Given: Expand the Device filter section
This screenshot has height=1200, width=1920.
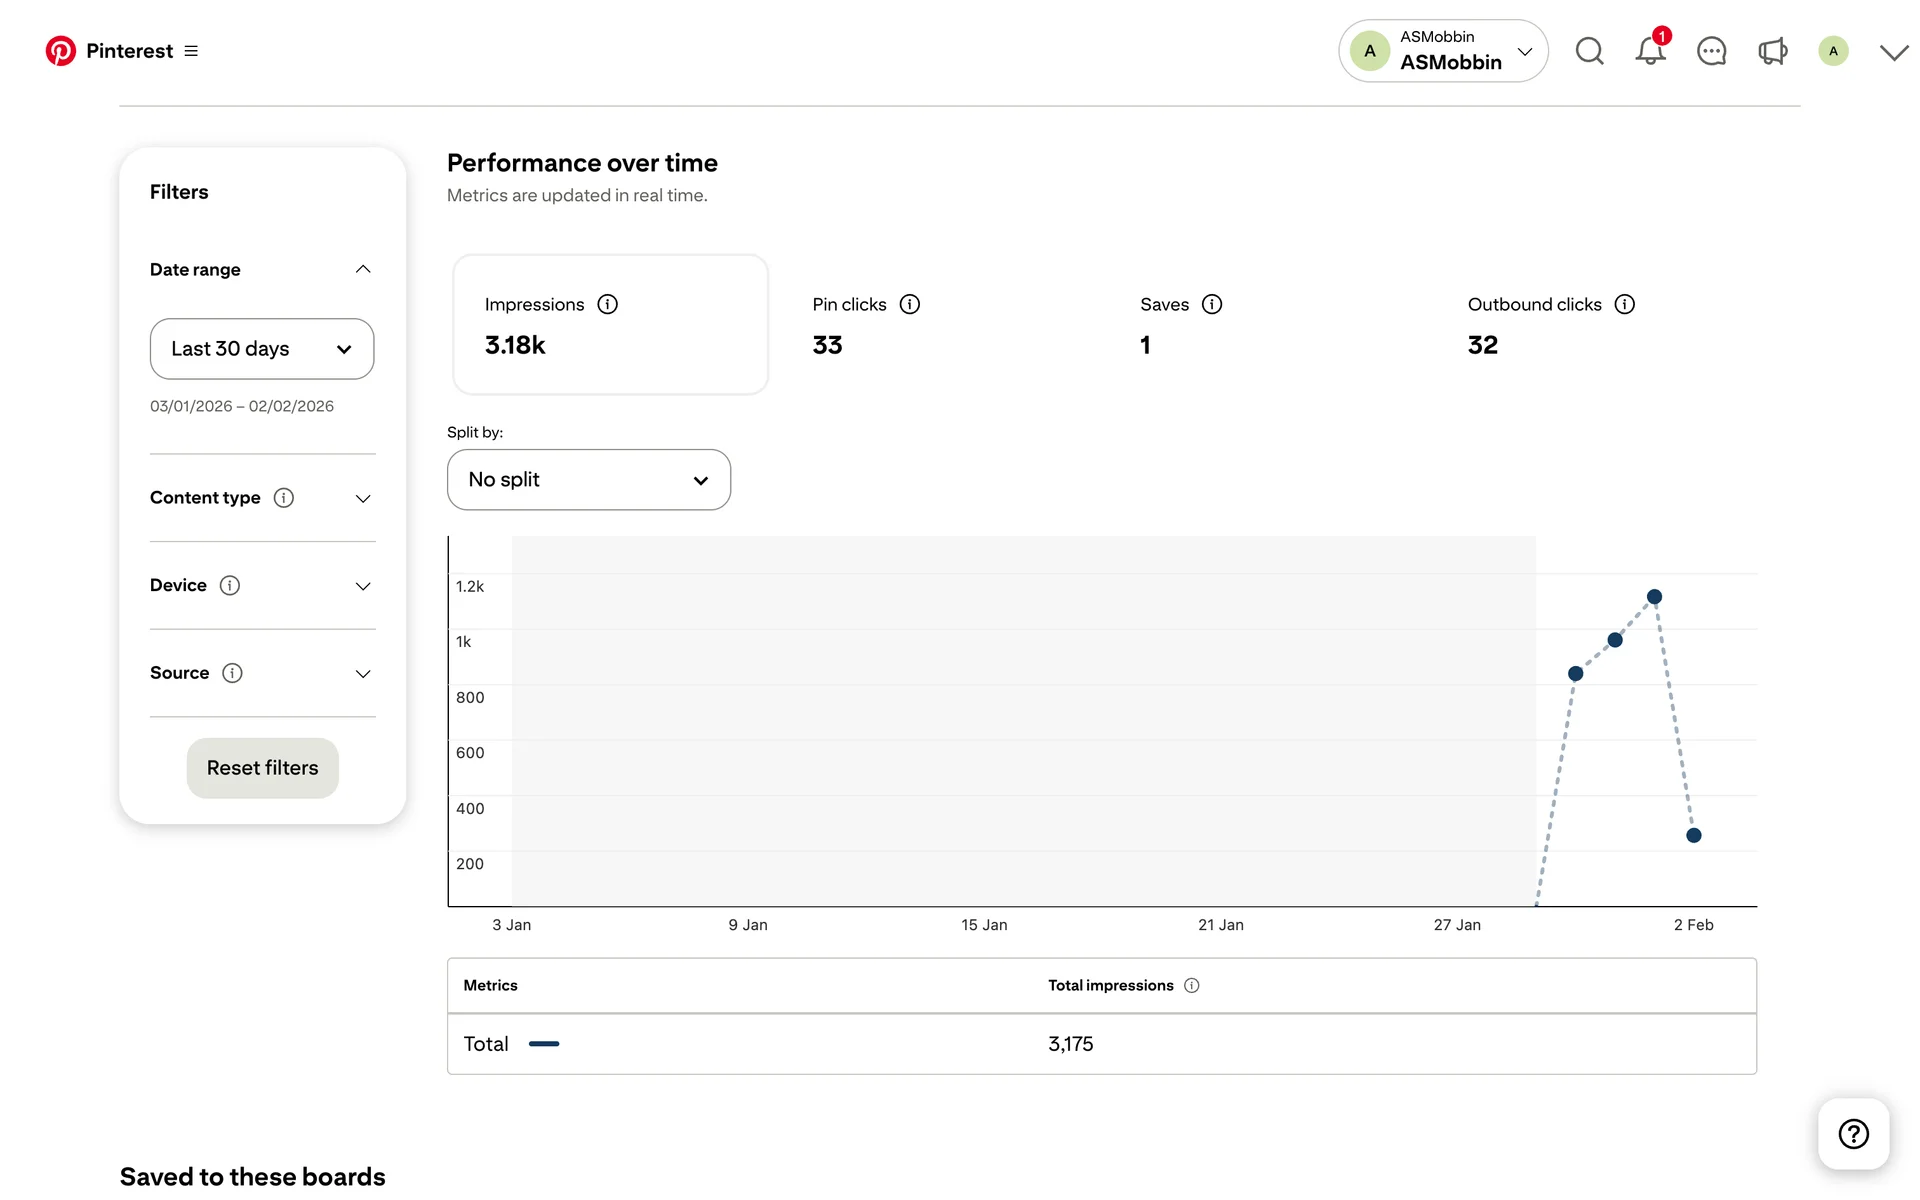Looking at the screenshot, I should click(363, 586).
